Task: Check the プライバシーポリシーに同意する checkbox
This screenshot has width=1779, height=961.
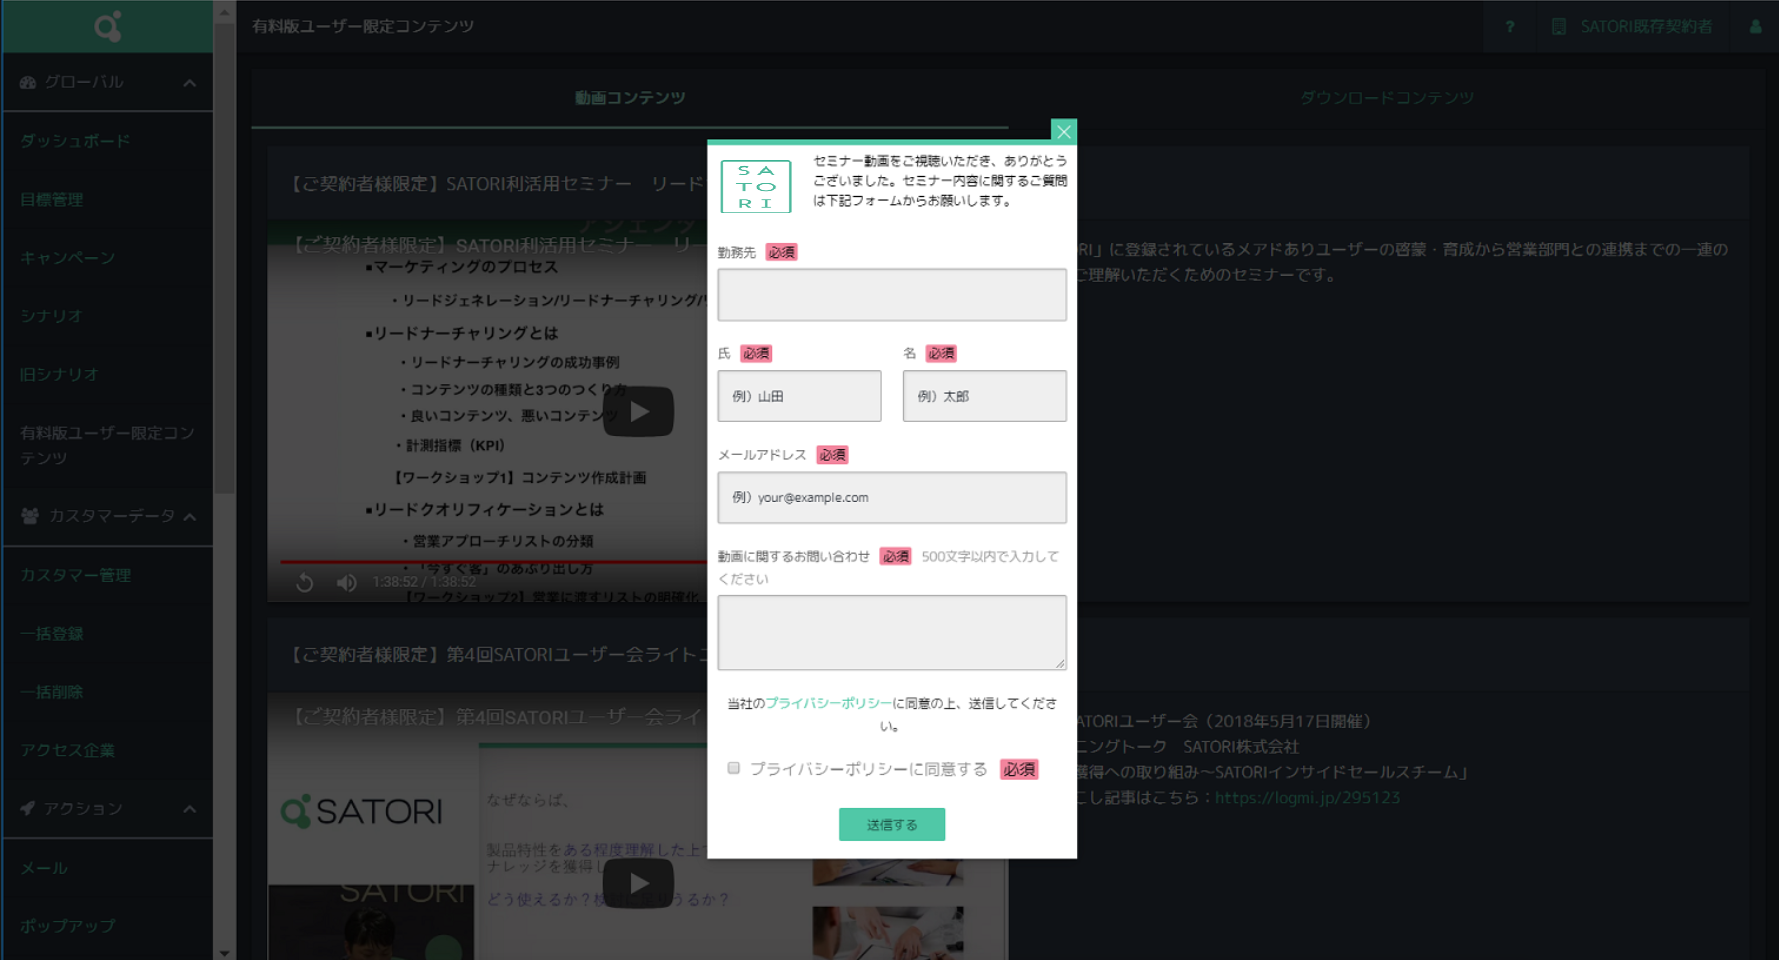Action: pos(734,768)
